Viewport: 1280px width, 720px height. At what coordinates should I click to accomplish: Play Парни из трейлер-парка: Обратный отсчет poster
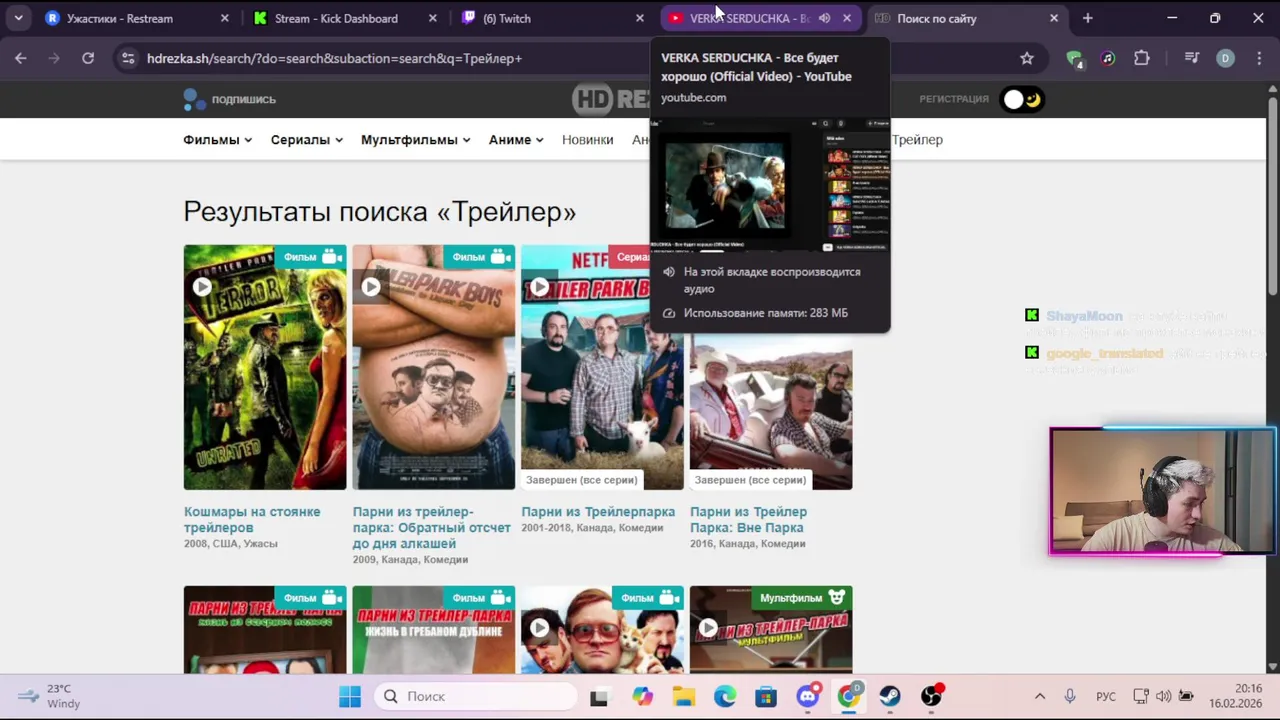point(371,287)
